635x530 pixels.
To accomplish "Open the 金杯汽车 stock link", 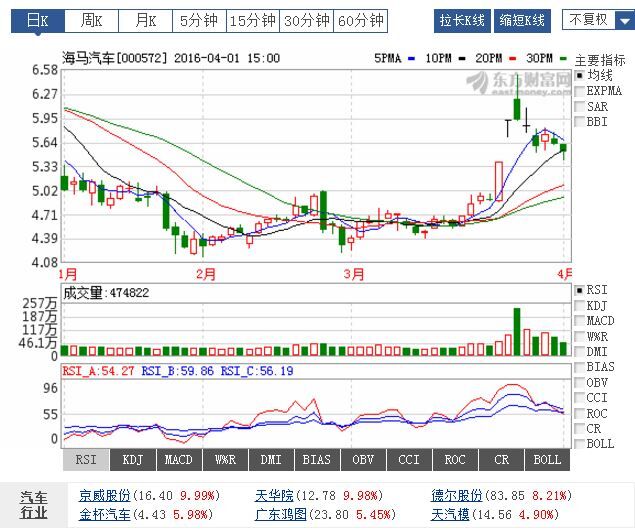I will [104, 515].
